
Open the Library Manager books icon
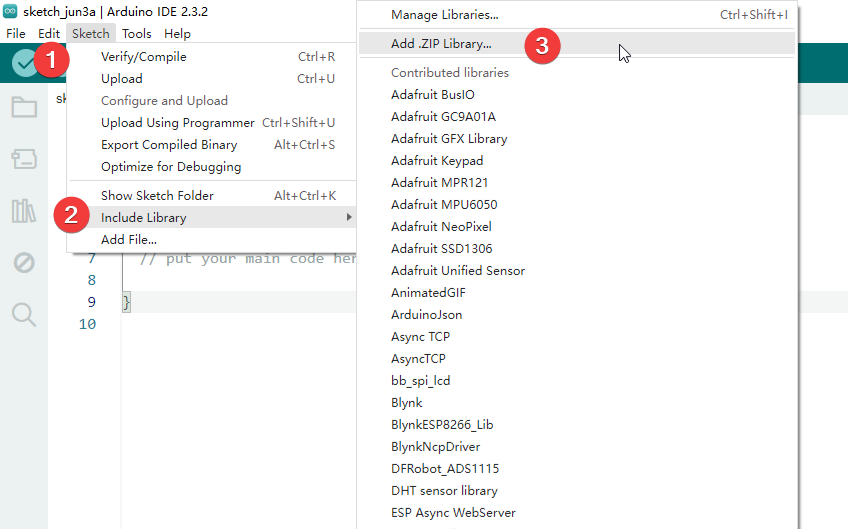pos(24,210)
